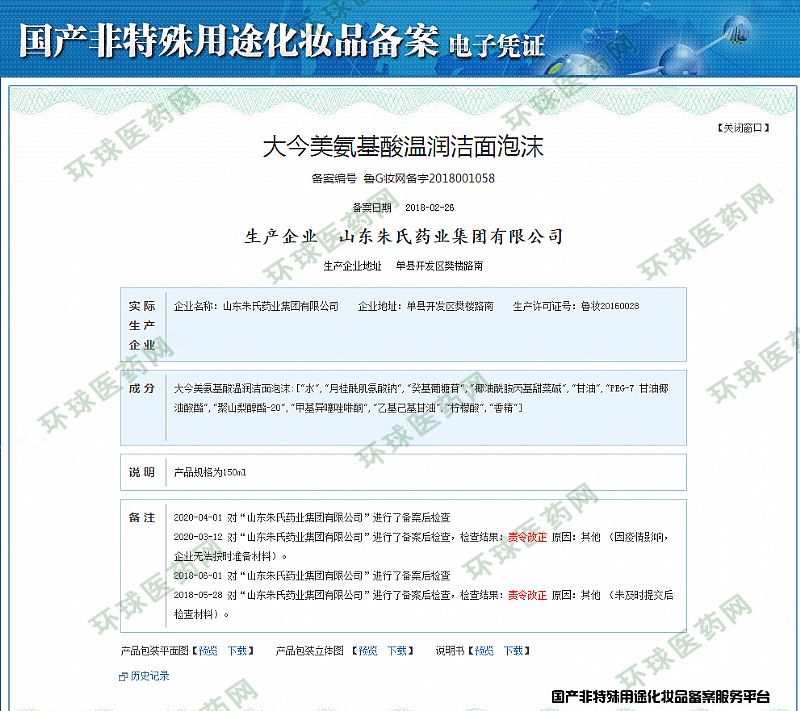The image size is (800, 711).
Task: Click 责令改正 in the 2020-03-12 remark
Action: tap(527, 537)
